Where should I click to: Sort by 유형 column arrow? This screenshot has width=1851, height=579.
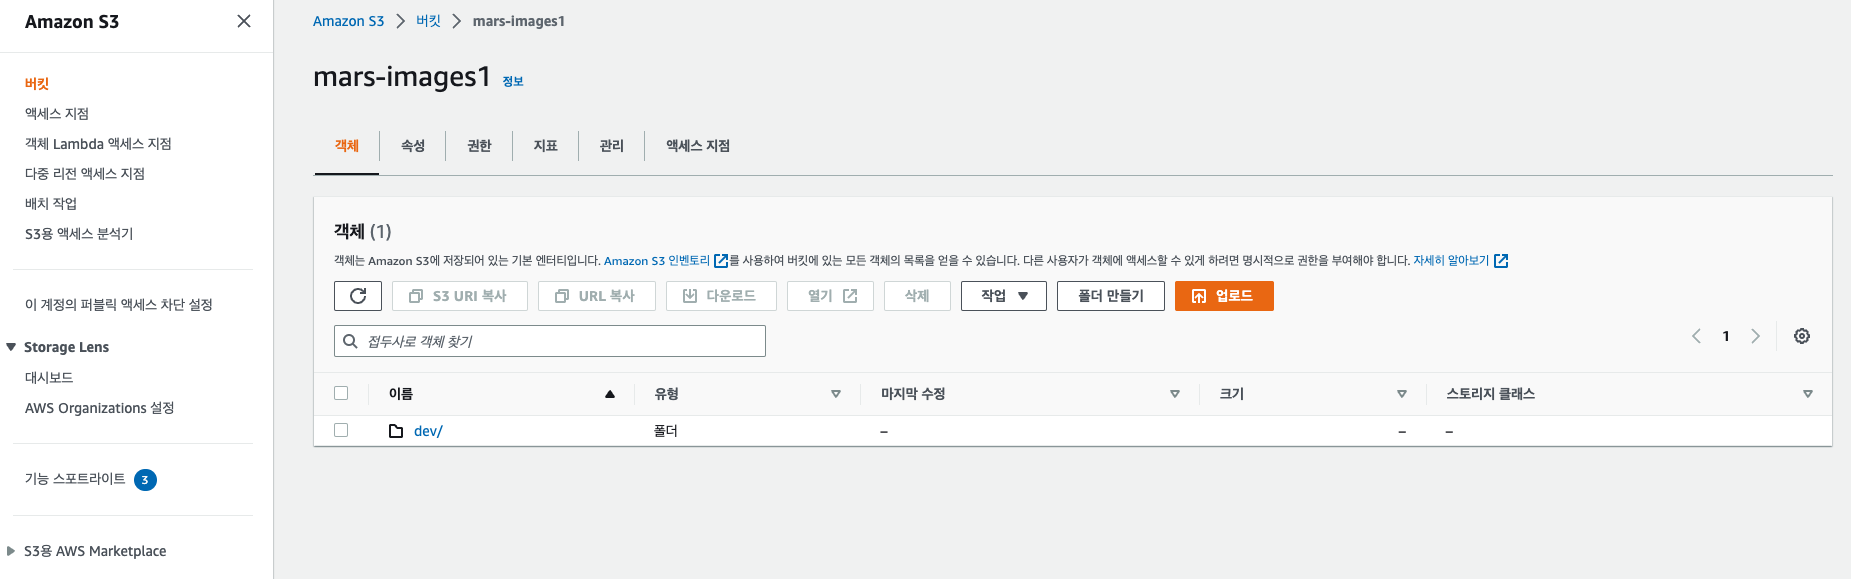click(x=836, y=394)
